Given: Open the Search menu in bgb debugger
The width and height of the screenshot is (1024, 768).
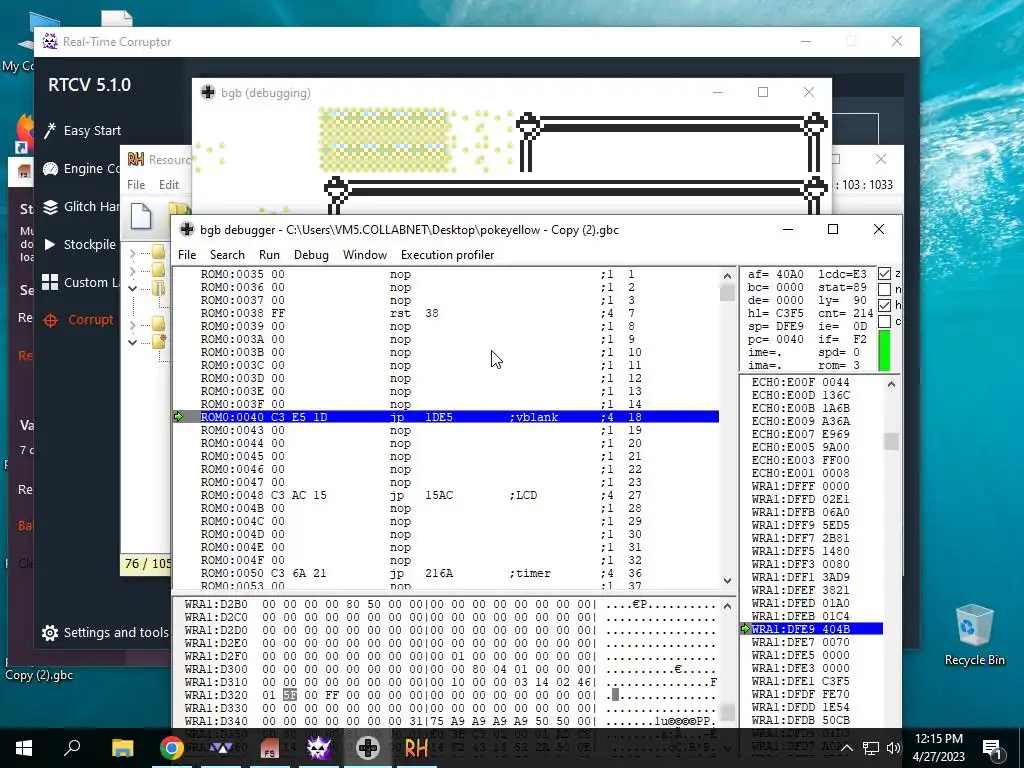Looking at the screenshot, I should 227,255.
